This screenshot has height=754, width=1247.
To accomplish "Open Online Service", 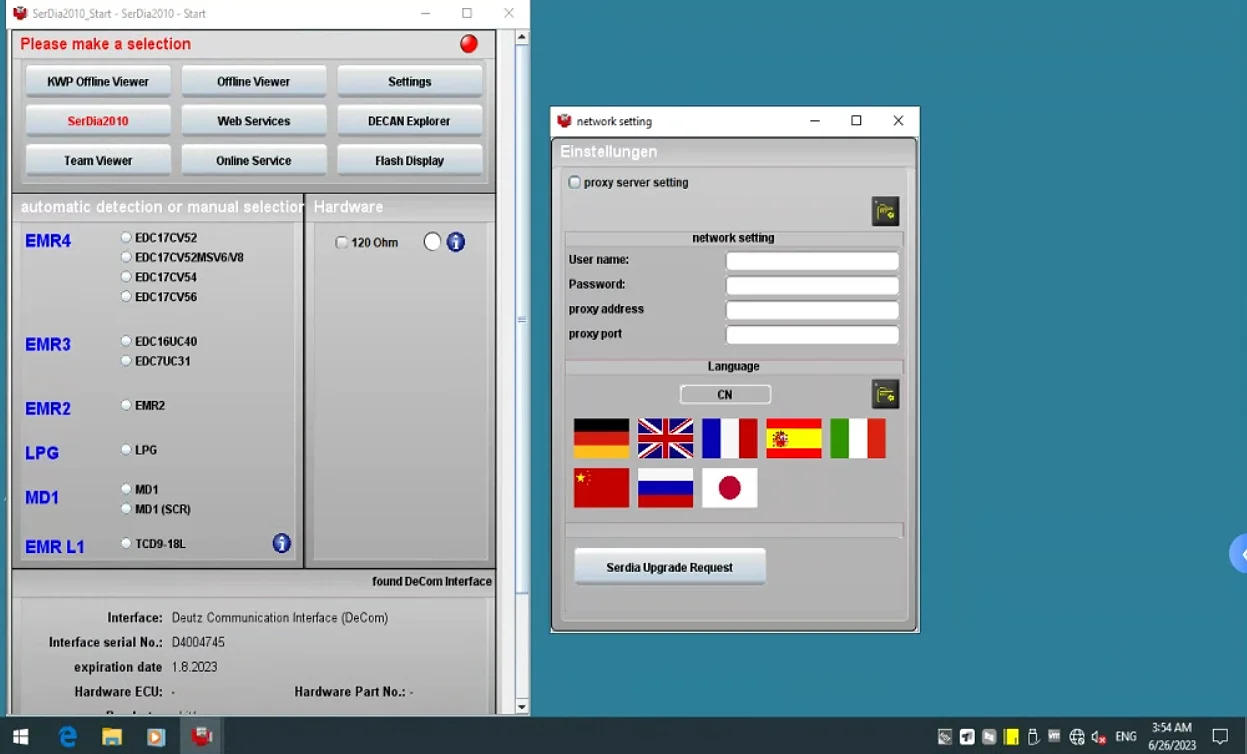I will [254, 160].
